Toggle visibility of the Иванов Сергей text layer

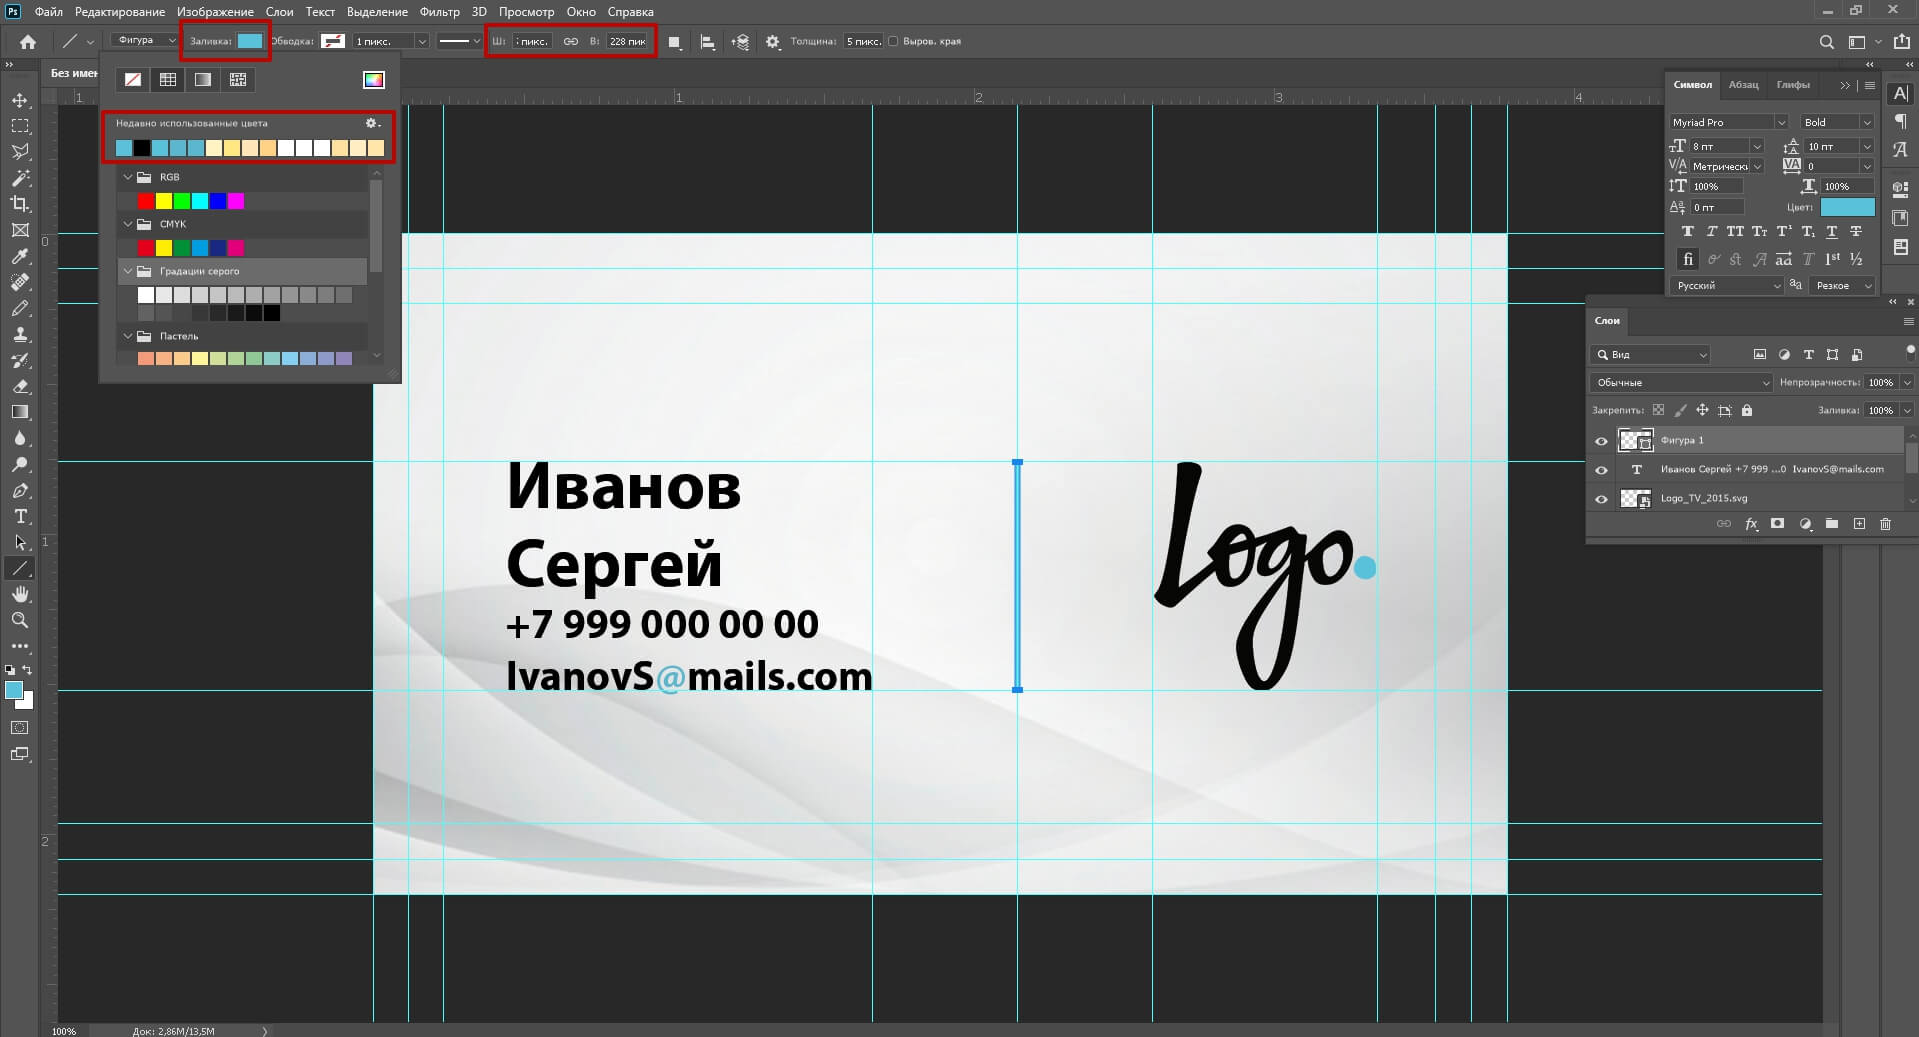(1601, 470)
